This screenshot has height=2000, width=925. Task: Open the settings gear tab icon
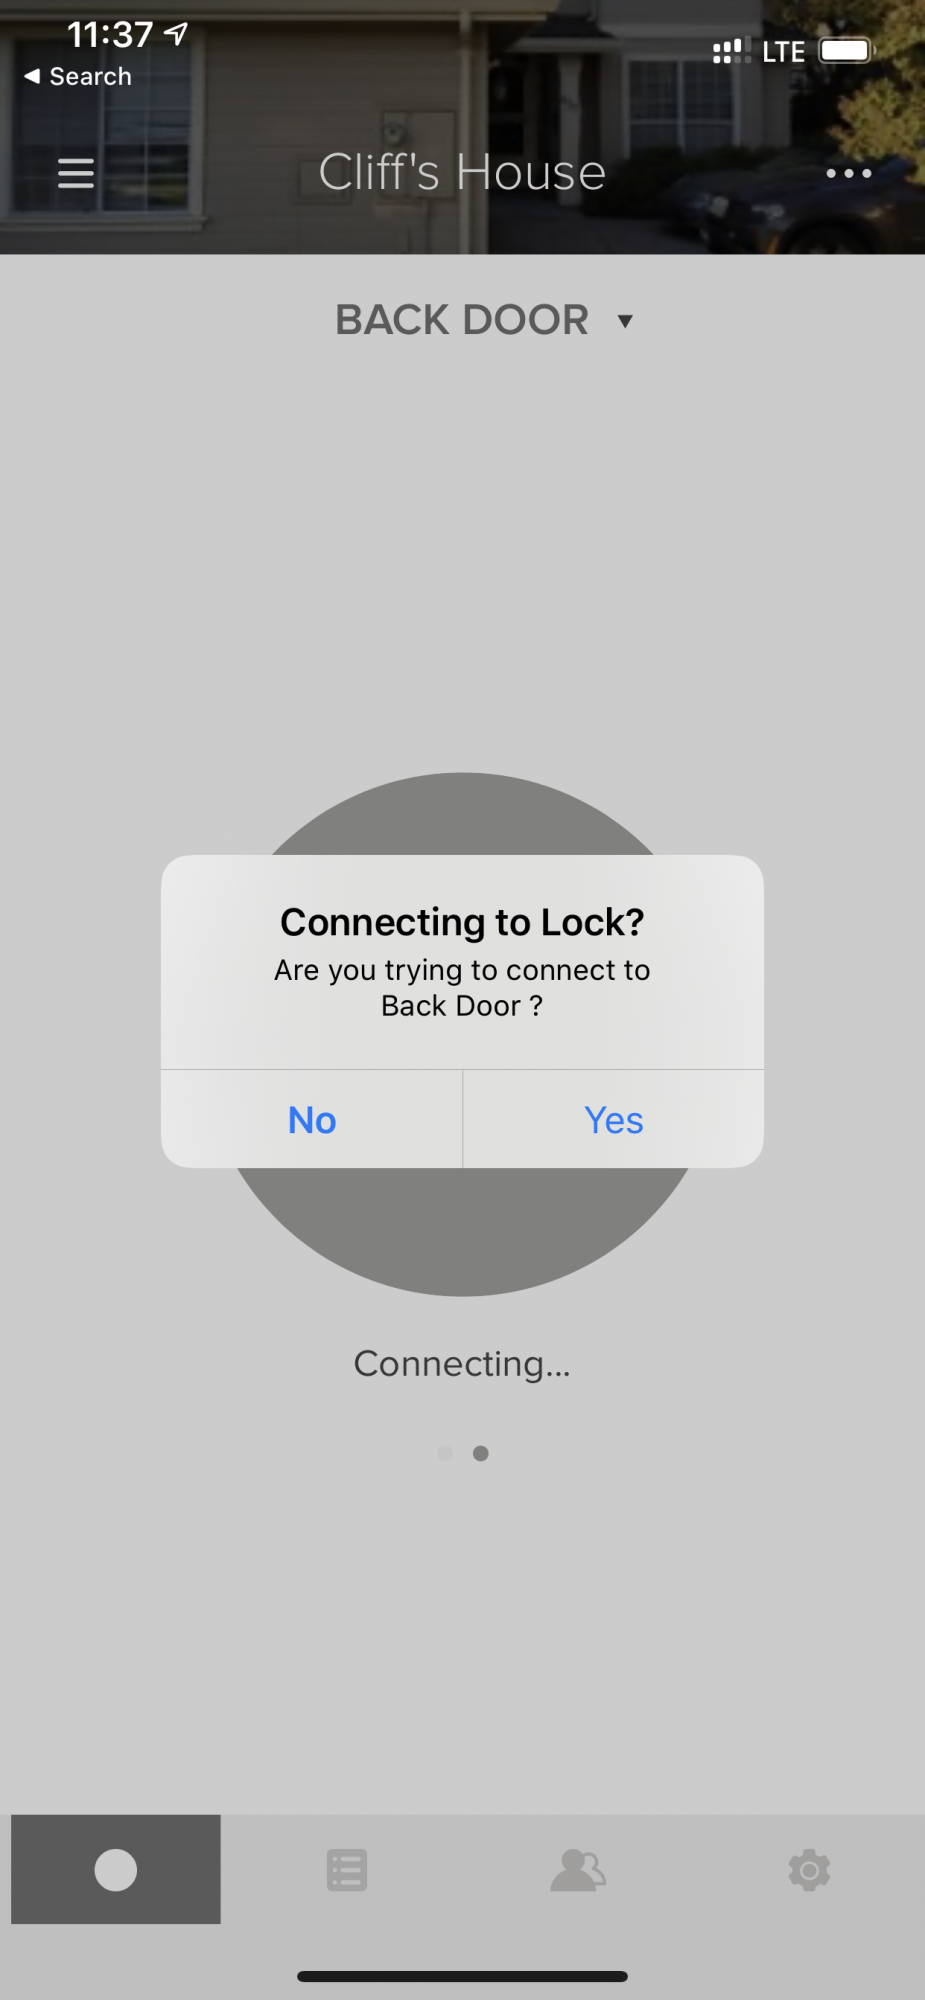(x=809, y=1869)
